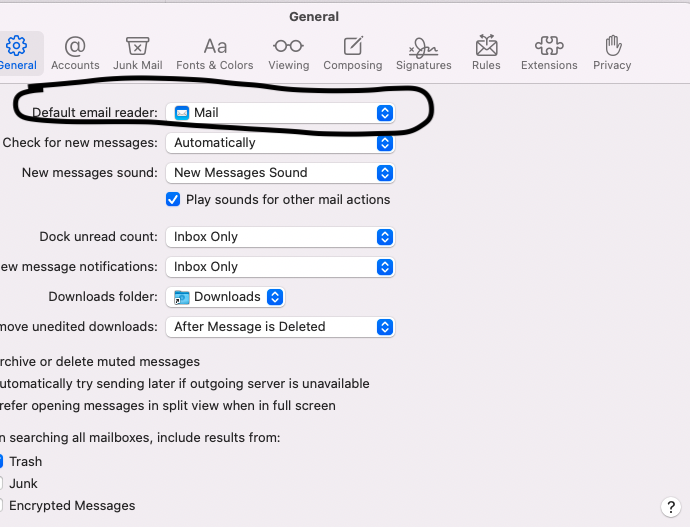
Task: Click the Encrypted Messages label
Action: coord(72,505)
